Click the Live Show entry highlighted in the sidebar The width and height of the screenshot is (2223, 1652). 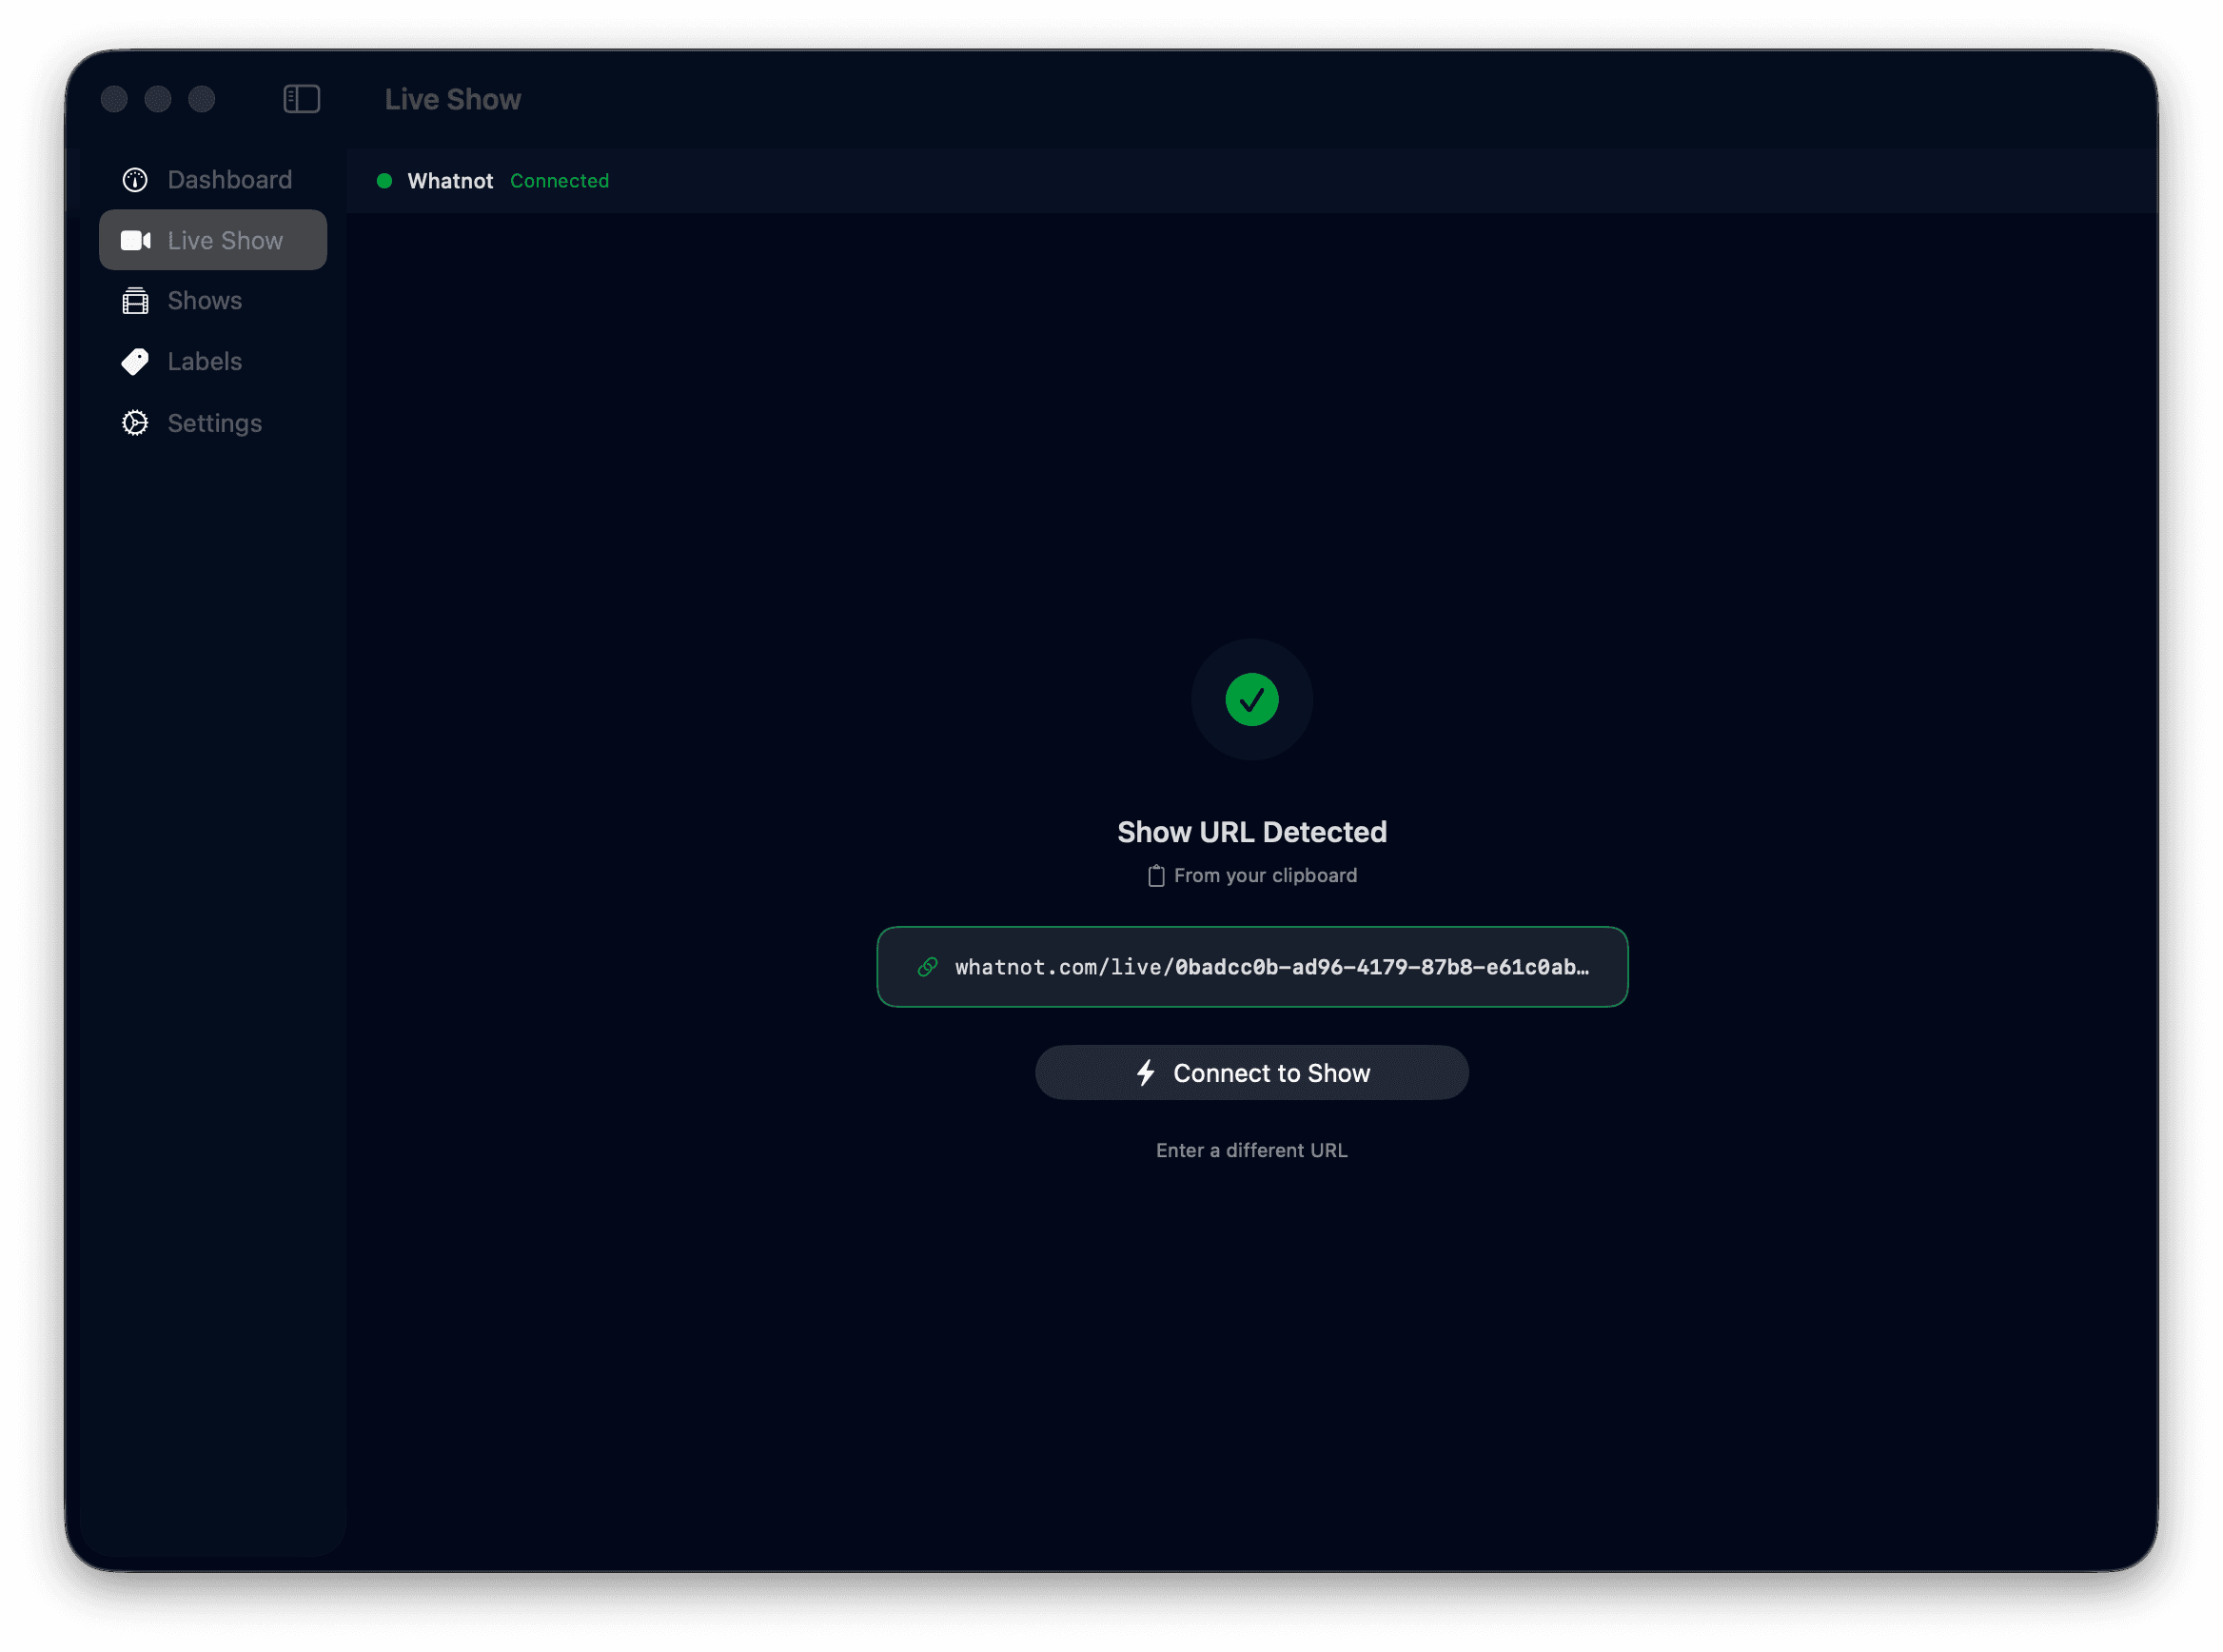(x=213, y=240)
